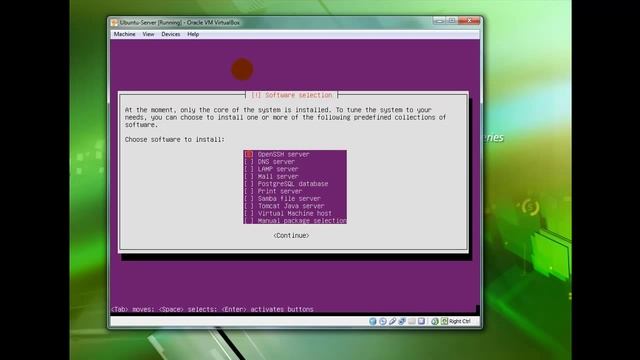Click the Ubuntu-Server window title text

(180, 22)
